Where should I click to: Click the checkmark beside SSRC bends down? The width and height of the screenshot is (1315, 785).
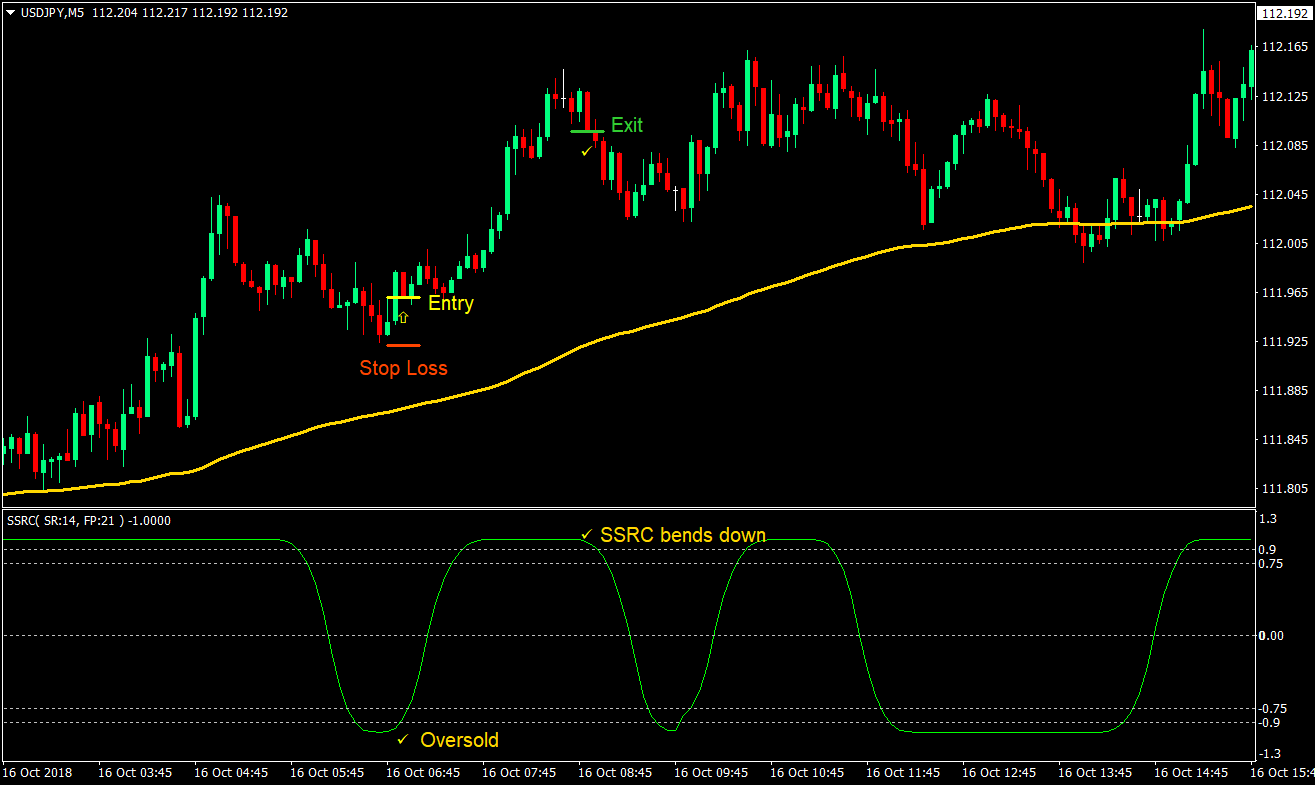[588, 535]
